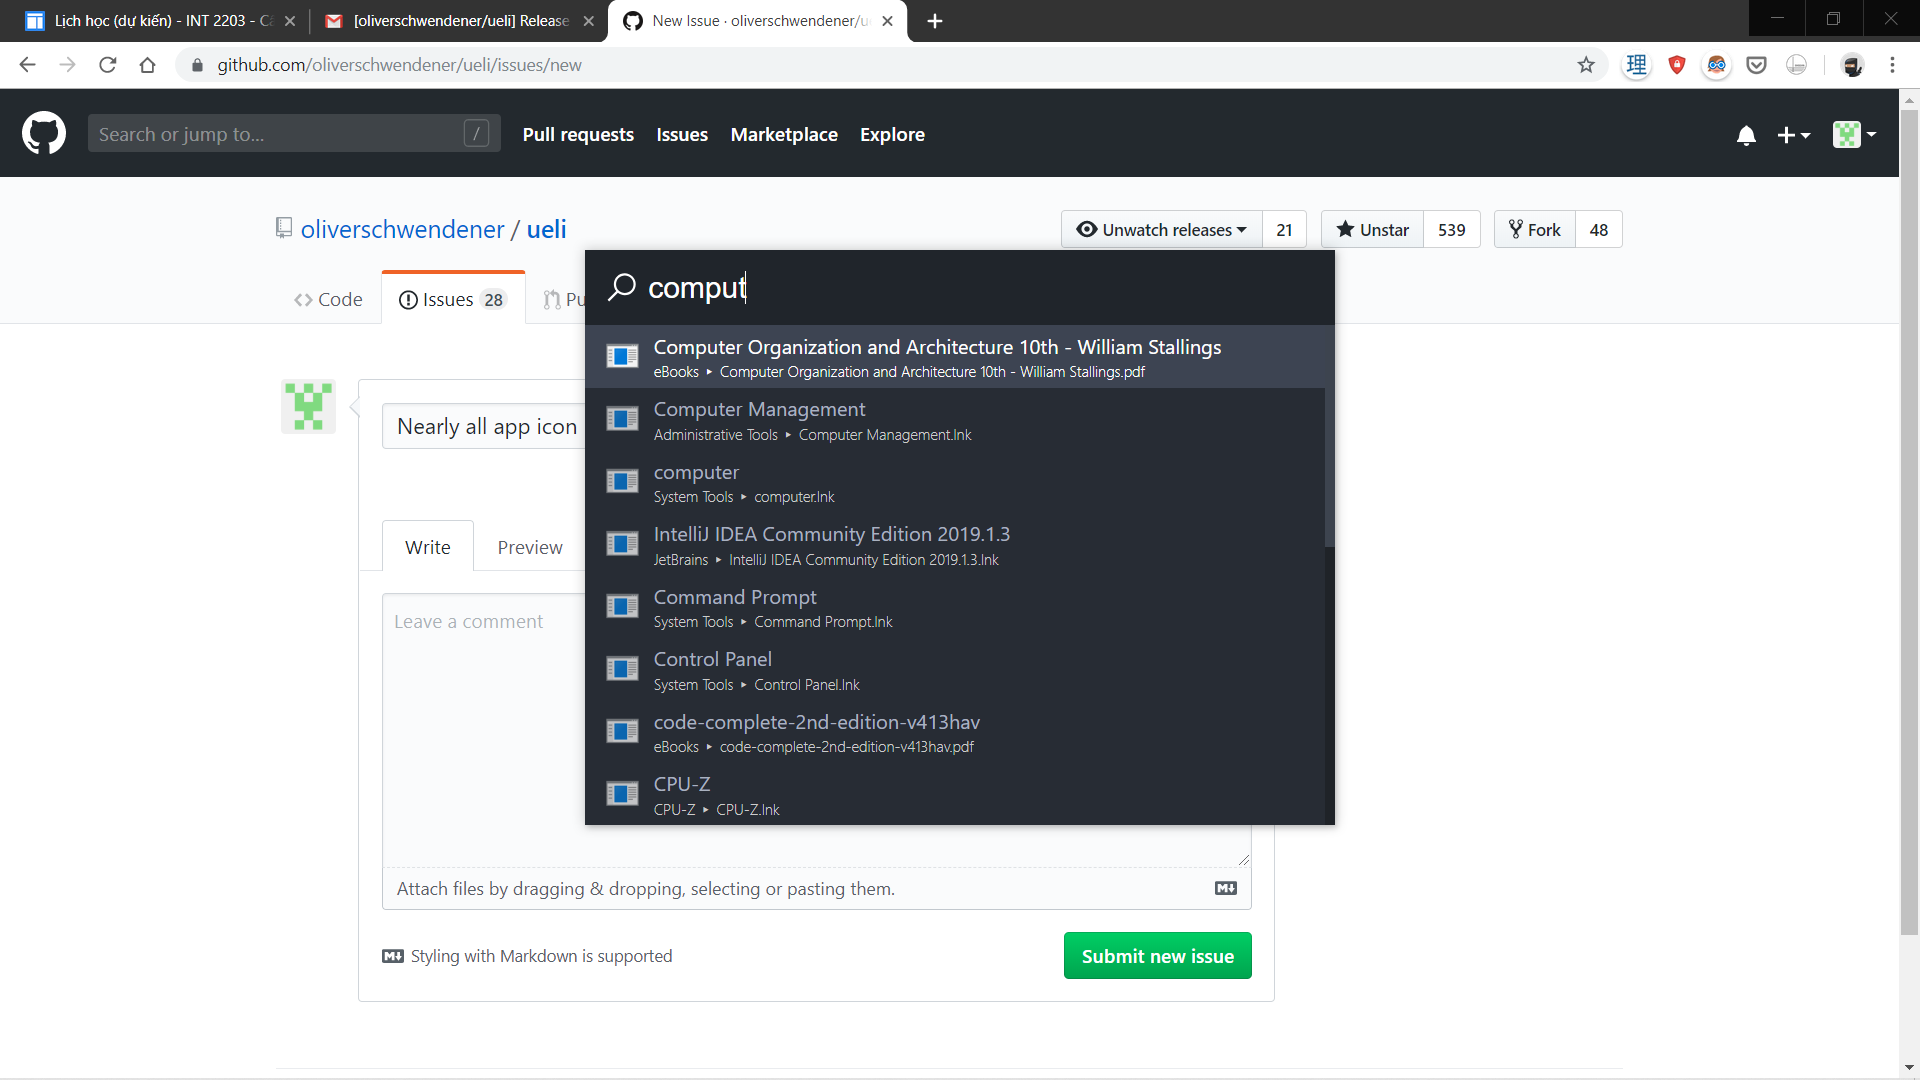Close the New Issue tab
The image size is (1920, 1080).
tap(888, 21)
